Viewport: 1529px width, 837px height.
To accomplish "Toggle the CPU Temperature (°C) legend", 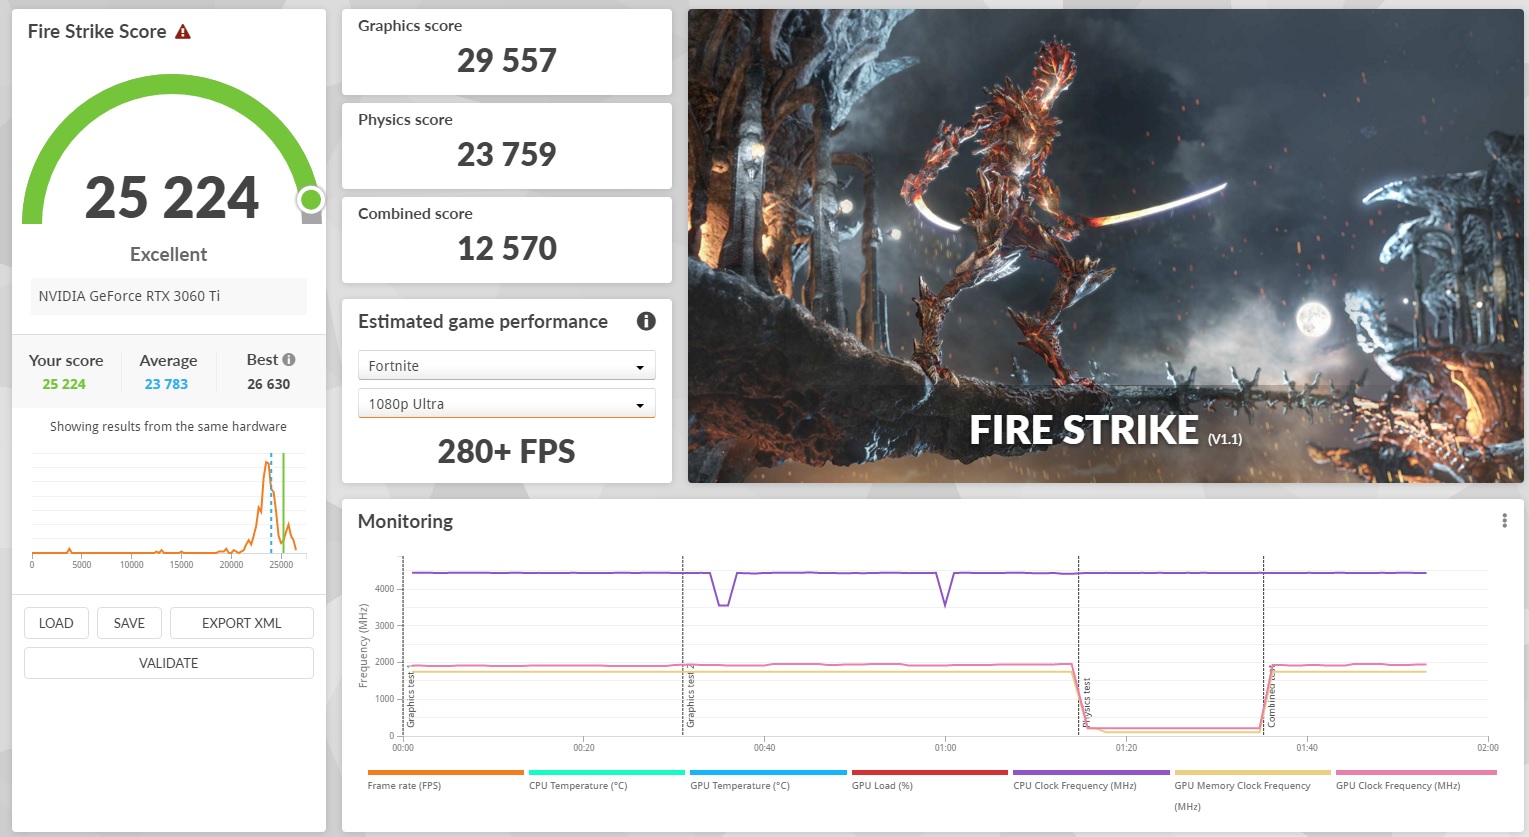I will 606,781.
